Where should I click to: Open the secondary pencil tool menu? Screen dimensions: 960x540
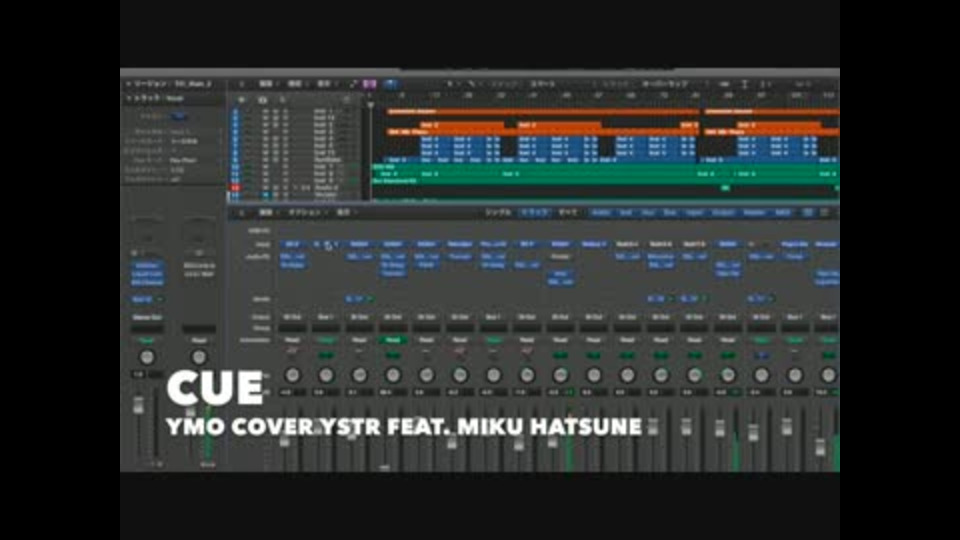click(x=473, y=83)
